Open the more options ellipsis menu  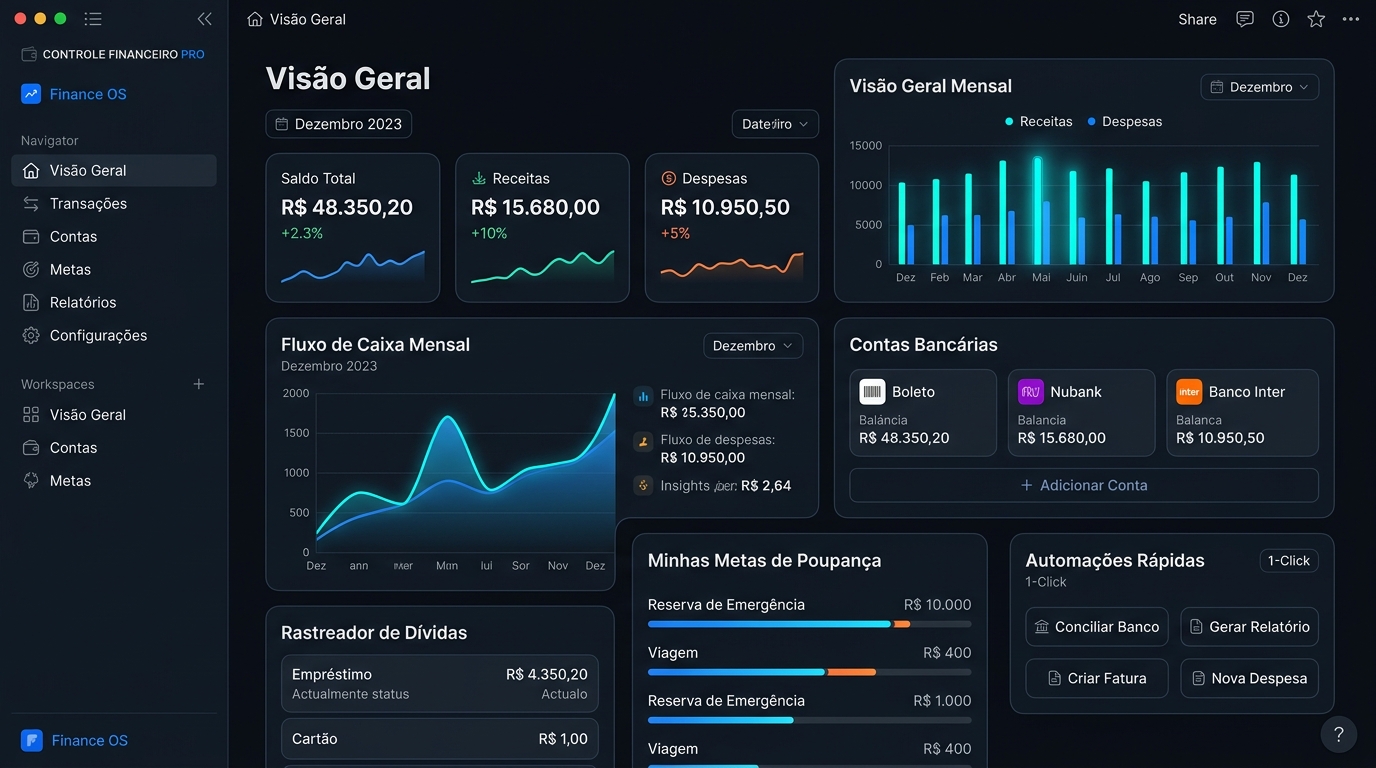[x=1351, y=19]
